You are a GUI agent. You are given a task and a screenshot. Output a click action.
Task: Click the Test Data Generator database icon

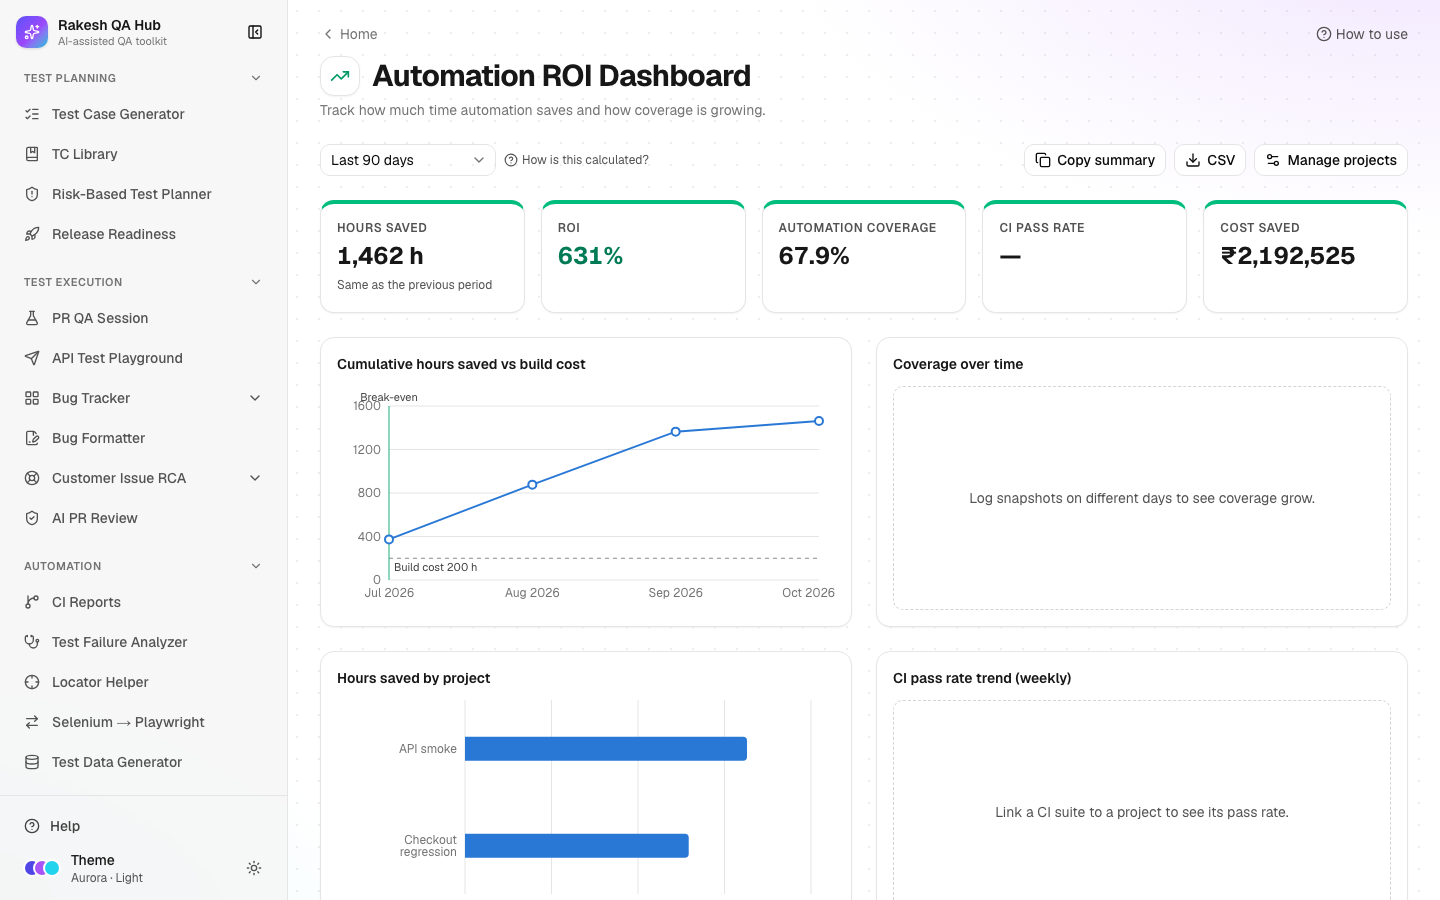32,762
